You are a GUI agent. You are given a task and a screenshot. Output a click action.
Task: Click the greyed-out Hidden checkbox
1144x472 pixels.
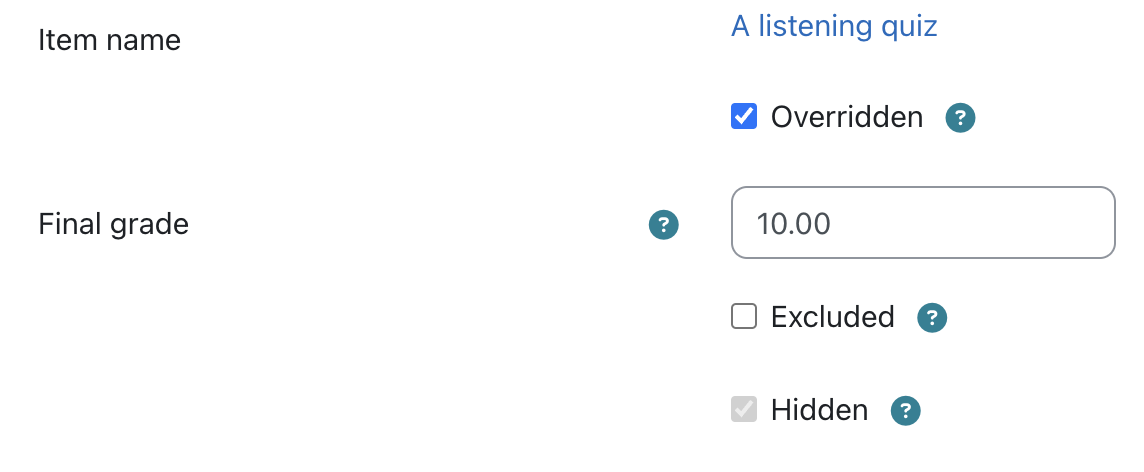point(743,409)
